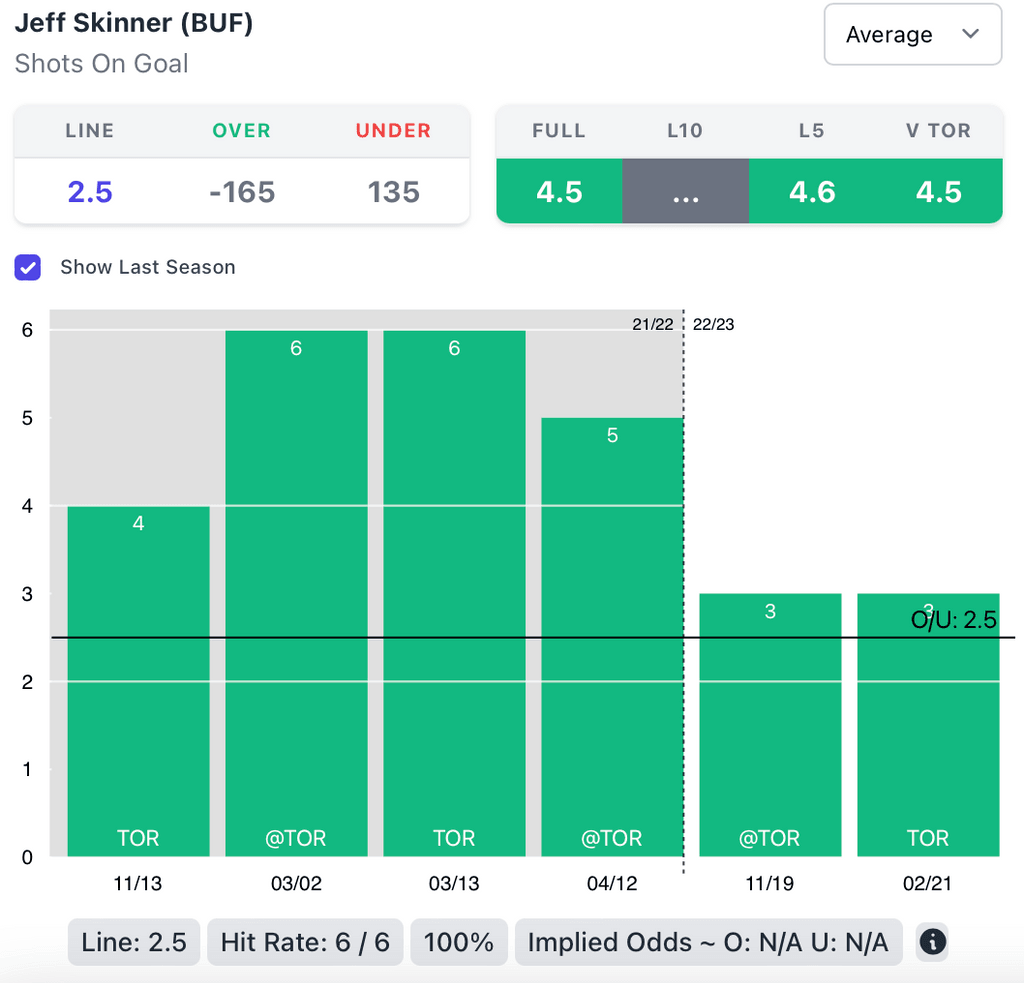Image resolution: width=1024 pixels, height=983 pixels.
Task: Click the 100% hit rate chip
Action: click(459, 942)
